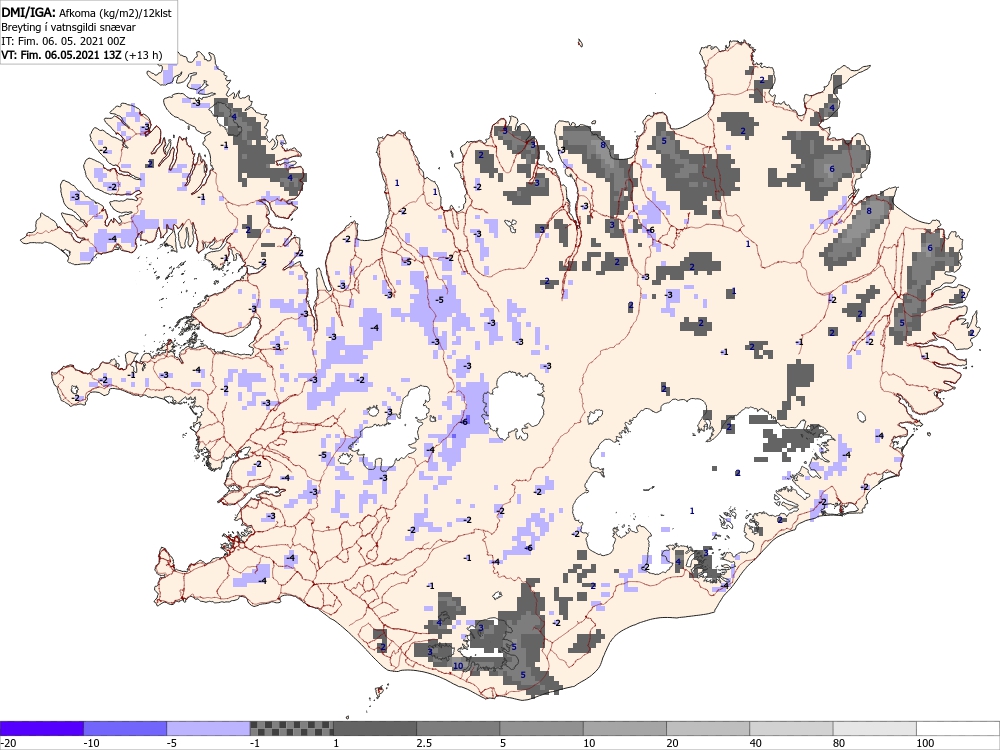Click the colorbar tick label "100"

tap(925, 743)
